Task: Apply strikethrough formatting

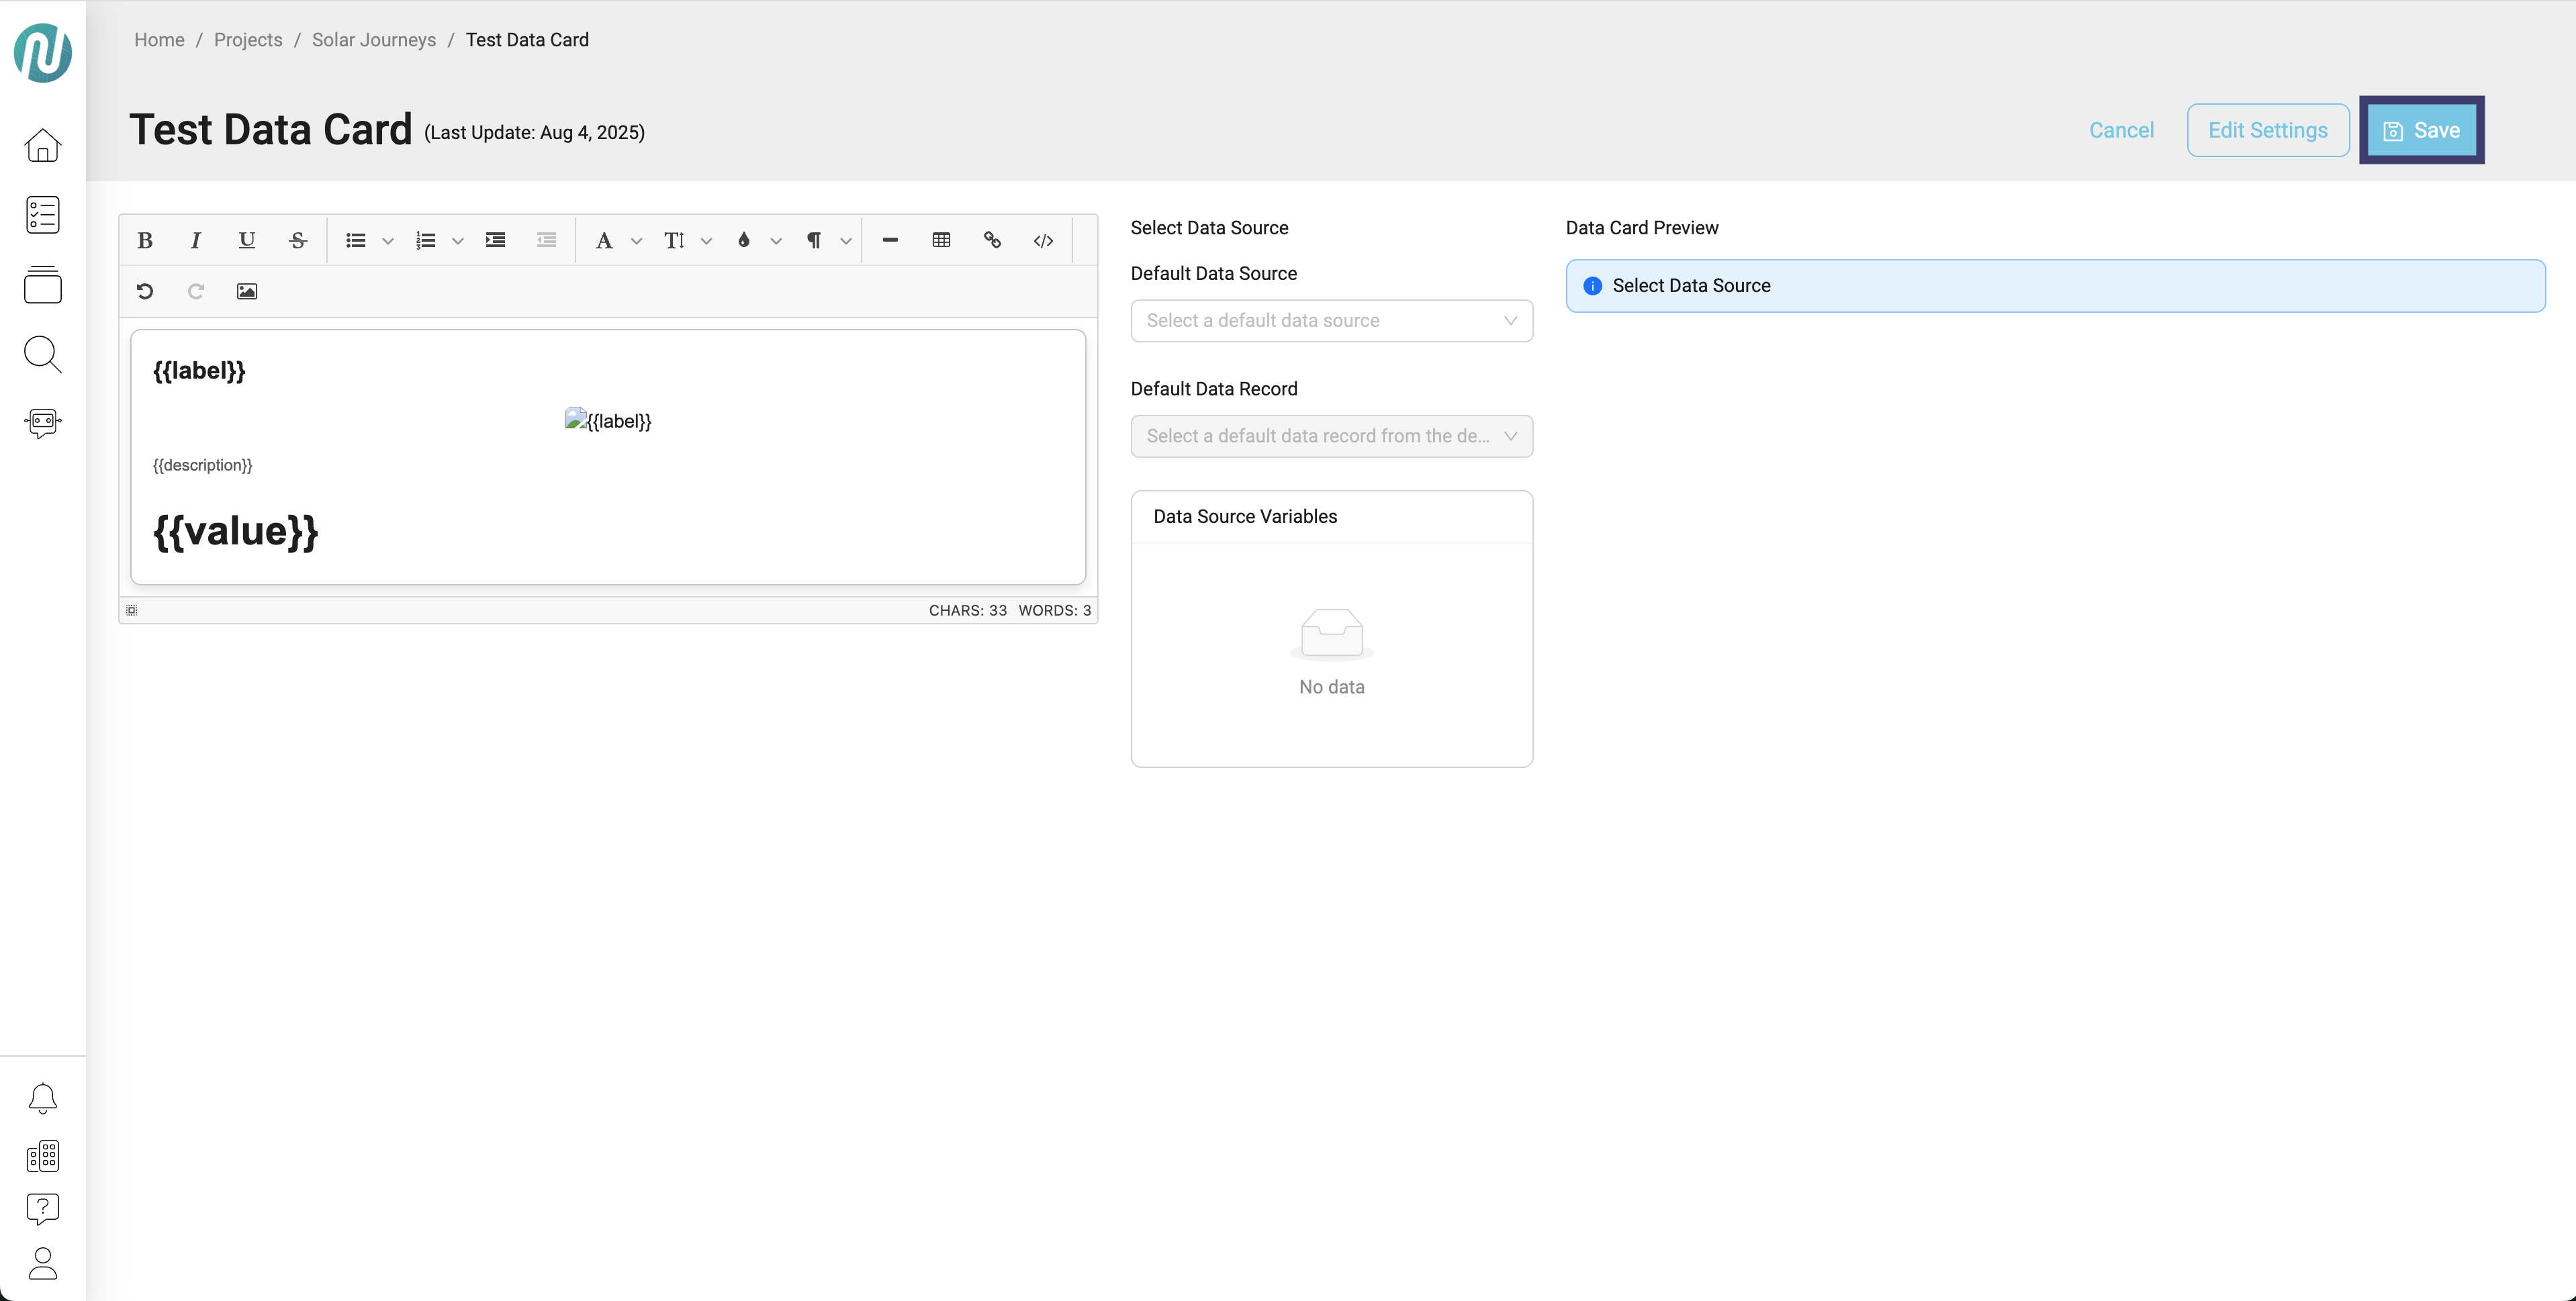Action: coord(298,240)
